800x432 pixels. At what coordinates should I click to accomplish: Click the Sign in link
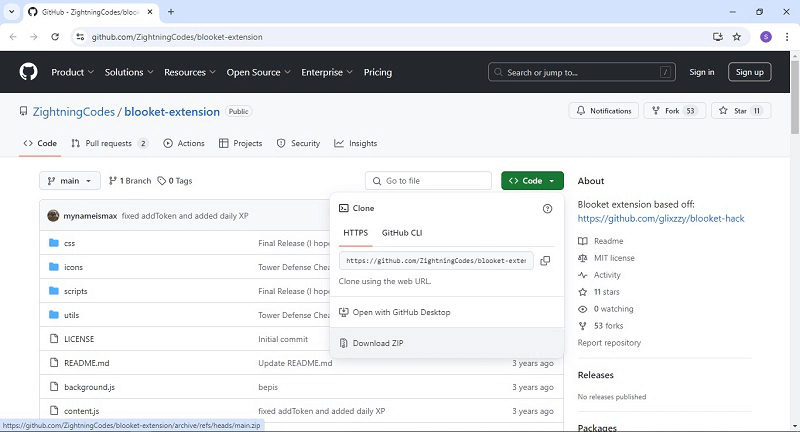(x=702, y=72)
